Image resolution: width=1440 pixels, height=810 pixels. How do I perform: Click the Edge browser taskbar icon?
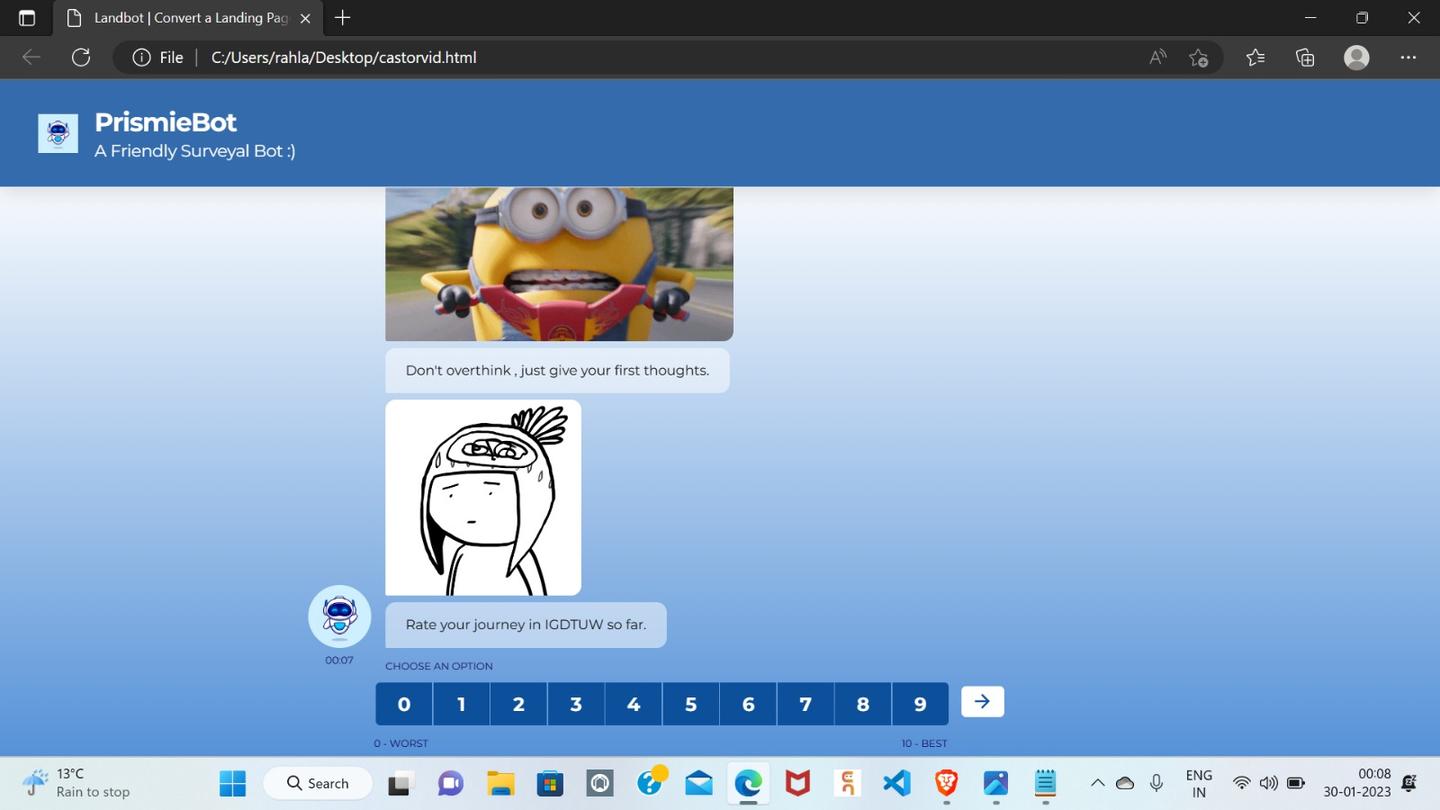point(748,783)
